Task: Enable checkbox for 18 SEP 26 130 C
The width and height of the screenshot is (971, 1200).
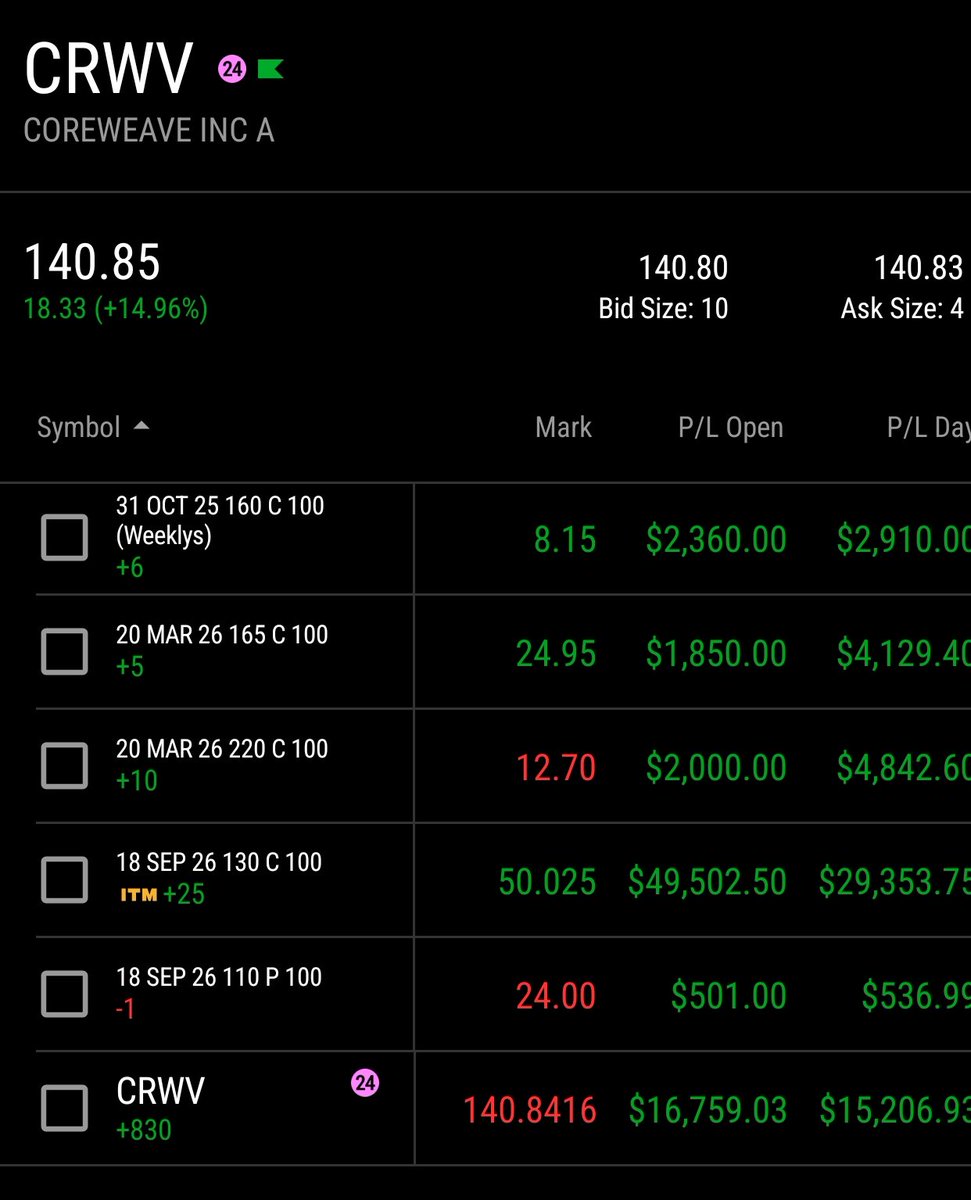Action: pos(65,881)
